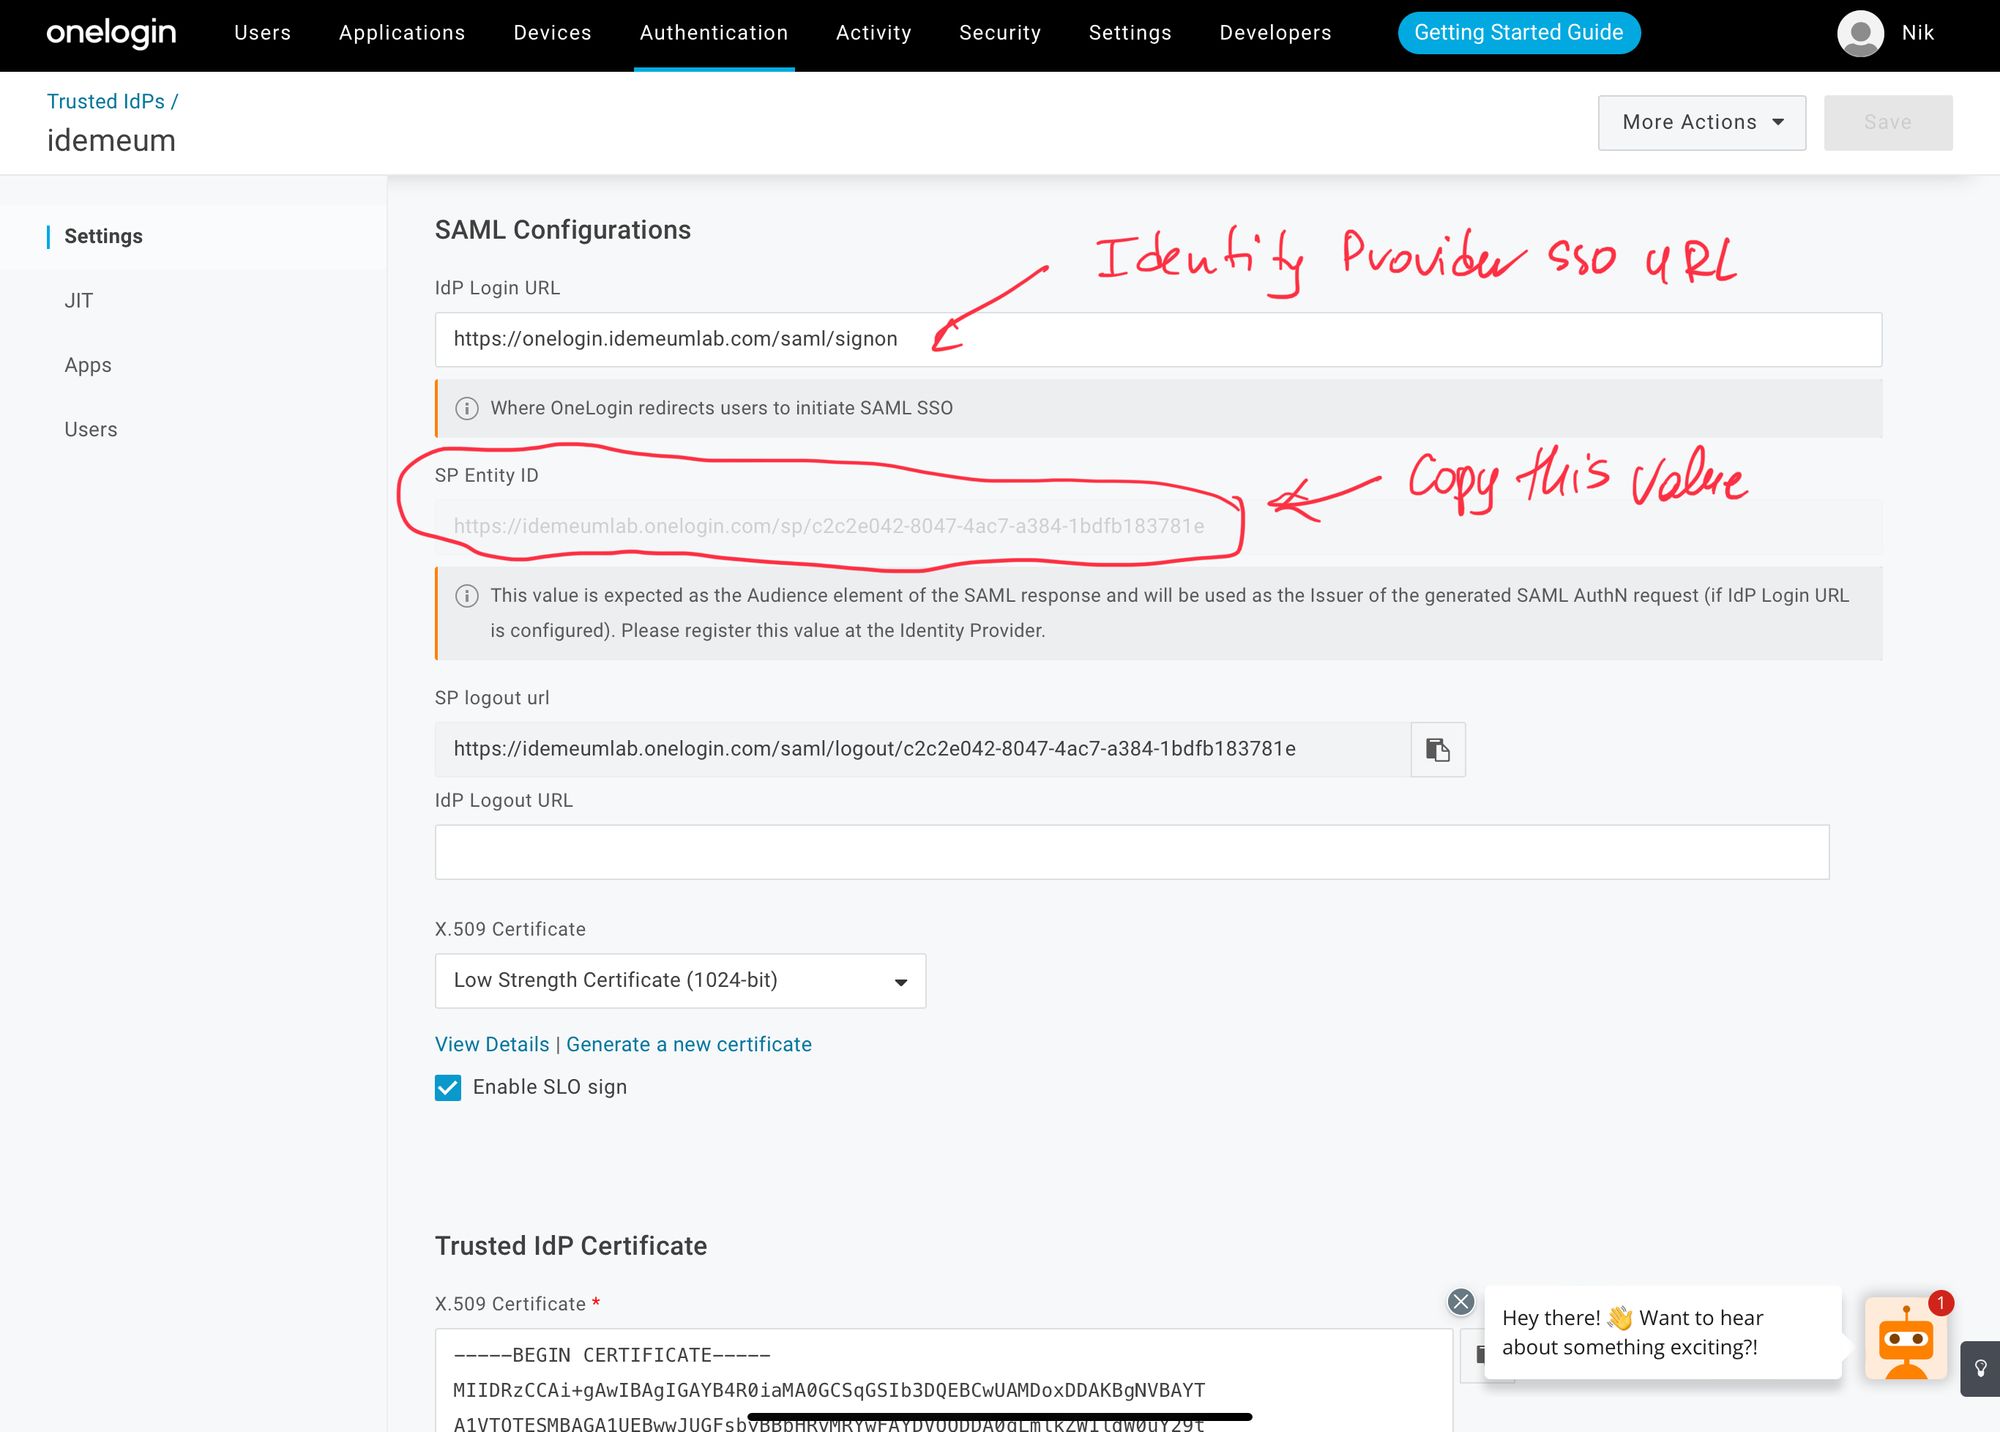Click the Save button

click(1888, 122)
